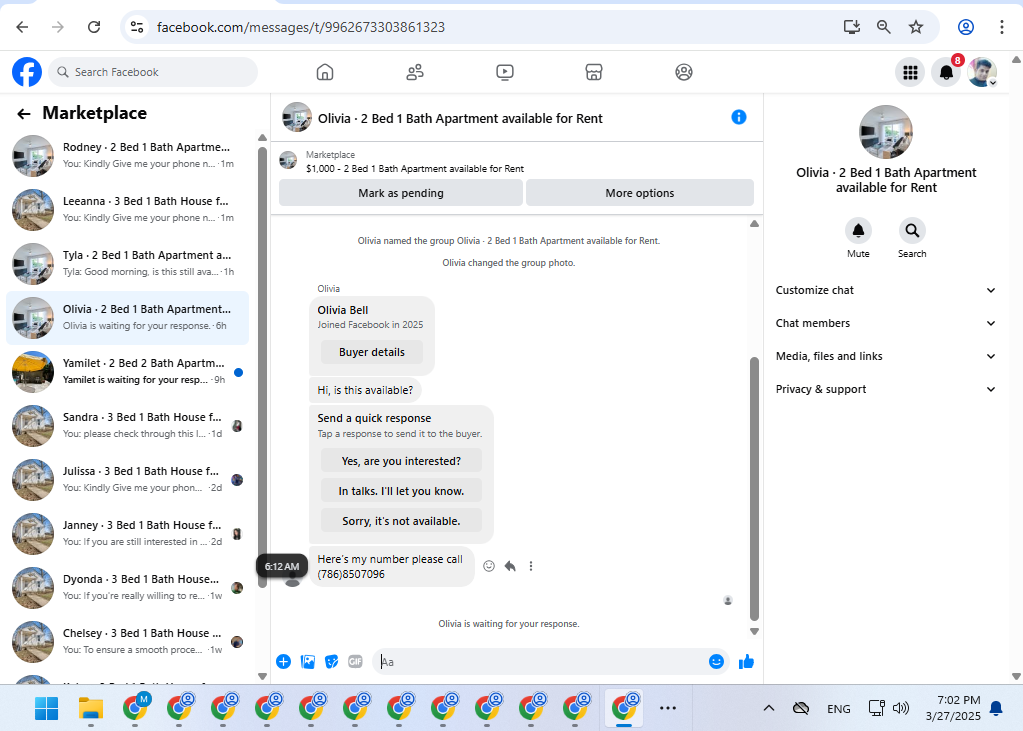1023x731 pixels.
Task: Open the notifications bell with 8 badge
Action: coord(947,72)
